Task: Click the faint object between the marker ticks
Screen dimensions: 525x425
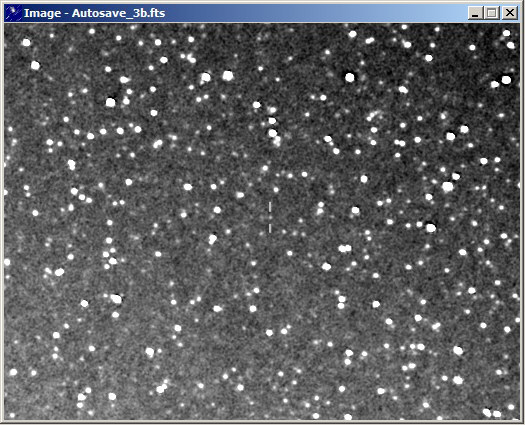Action: [270, 218]
